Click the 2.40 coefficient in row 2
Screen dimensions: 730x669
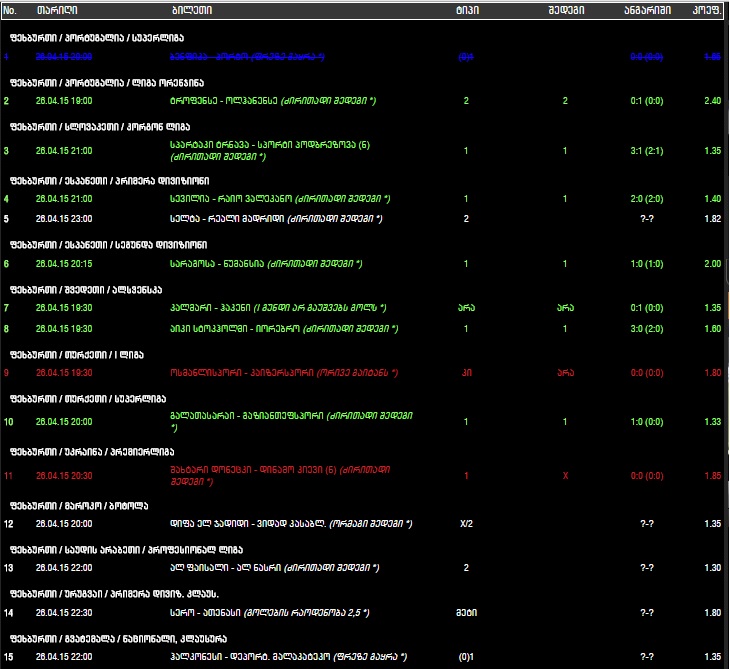(712, 101)
